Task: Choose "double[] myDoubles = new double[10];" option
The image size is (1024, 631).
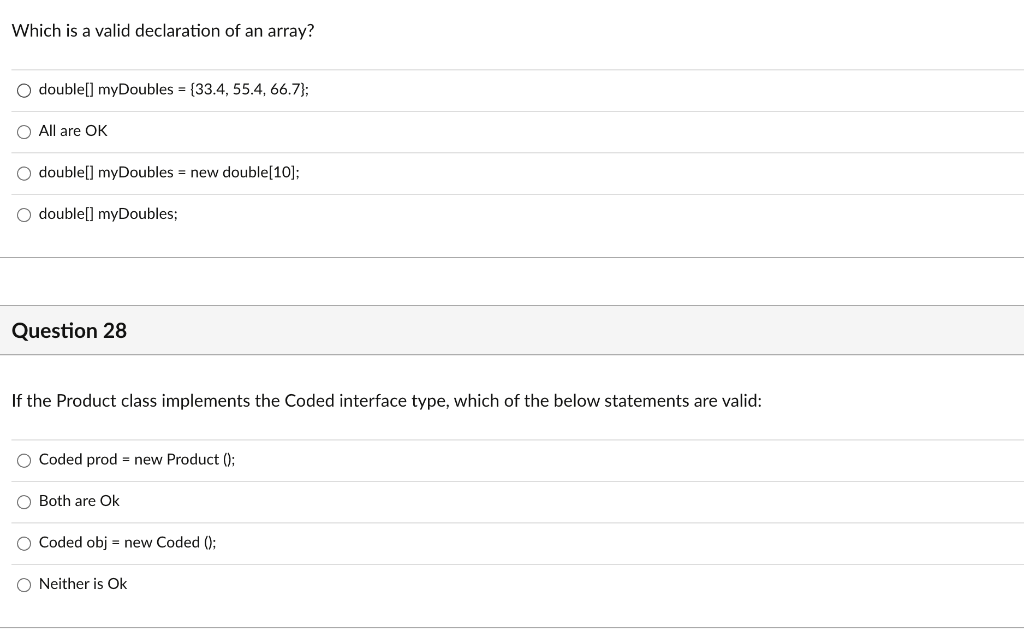Action: tap(23, 173)
